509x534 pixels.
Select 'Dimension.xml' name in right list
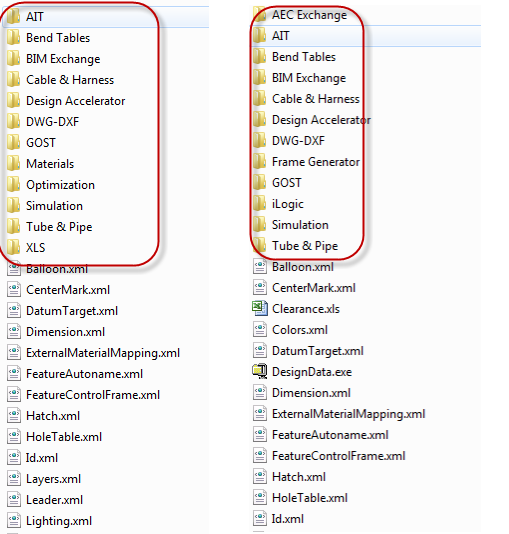(311, 393)
